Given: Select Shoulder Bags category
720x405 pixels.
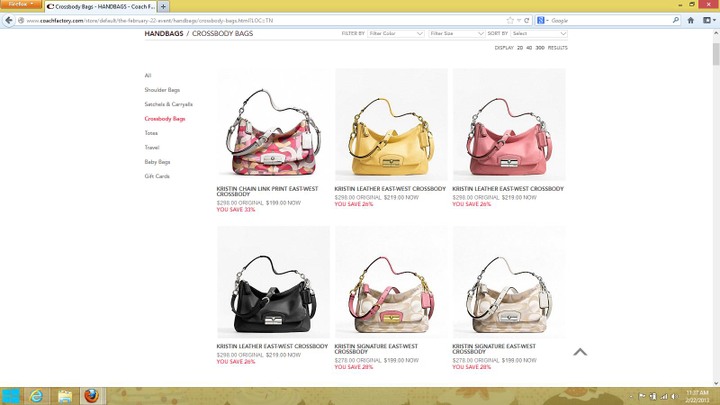Looking at the screenshot, I should click(162, 90).
